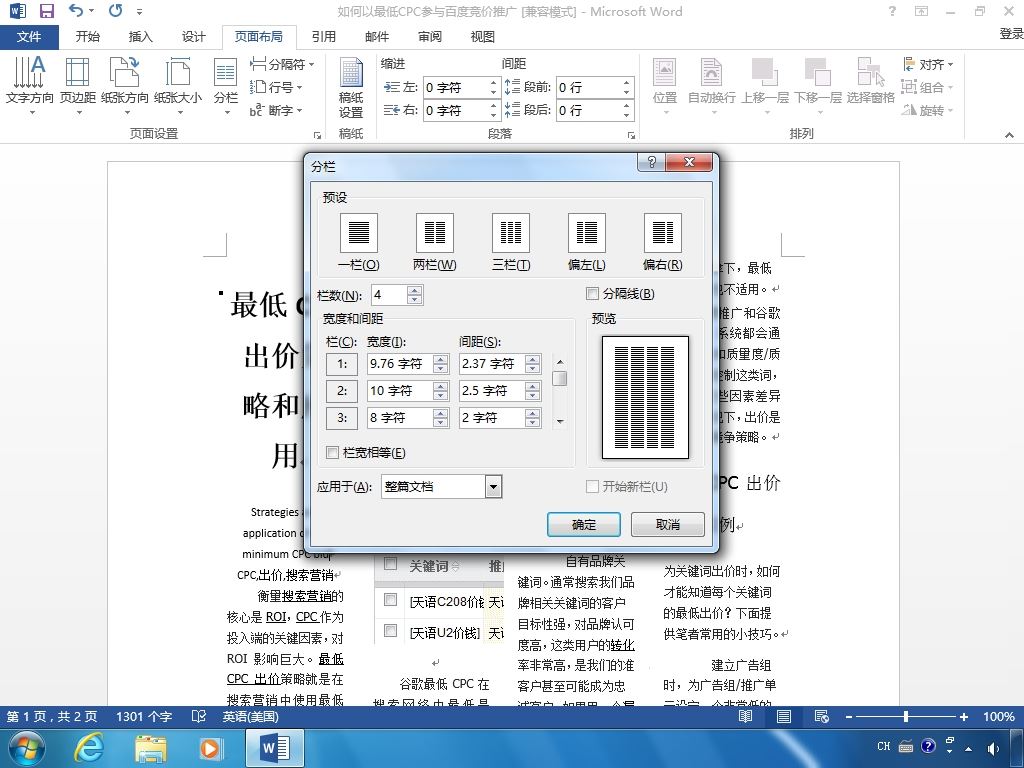1024x768 pixels.
Task: Expand the Breaks dropdown
Action: (x=282, y=64)
